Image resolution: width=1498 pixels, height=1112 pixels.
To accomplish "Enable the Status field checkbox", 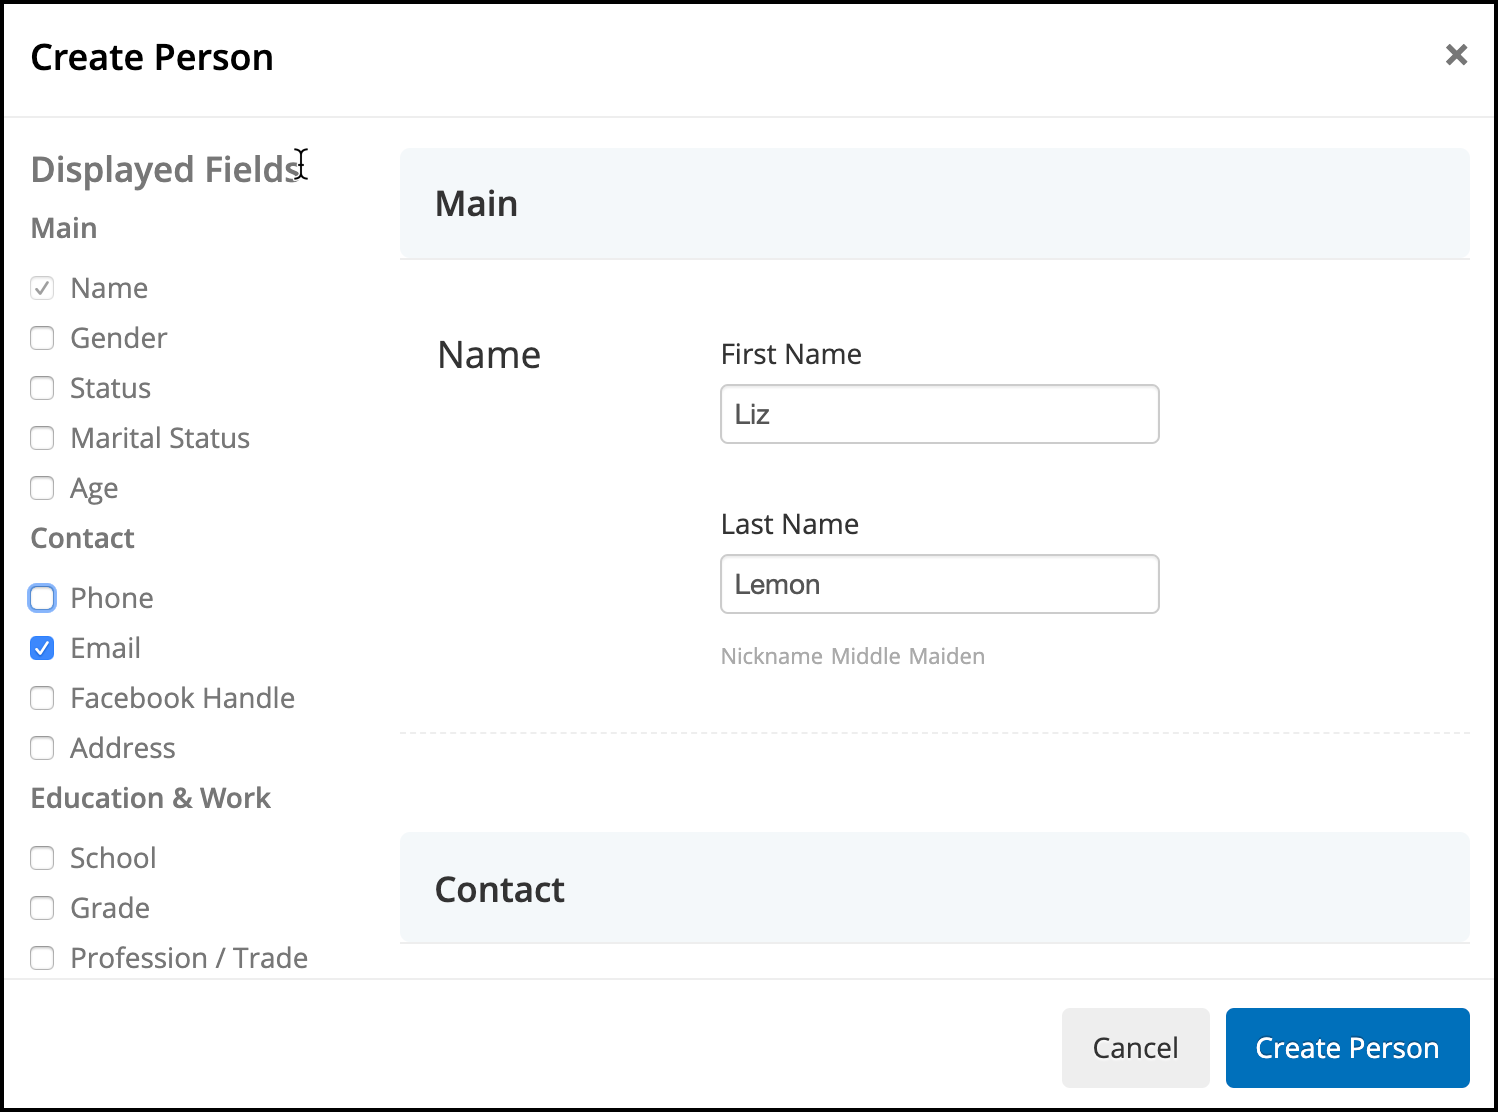I will [42, 388].
